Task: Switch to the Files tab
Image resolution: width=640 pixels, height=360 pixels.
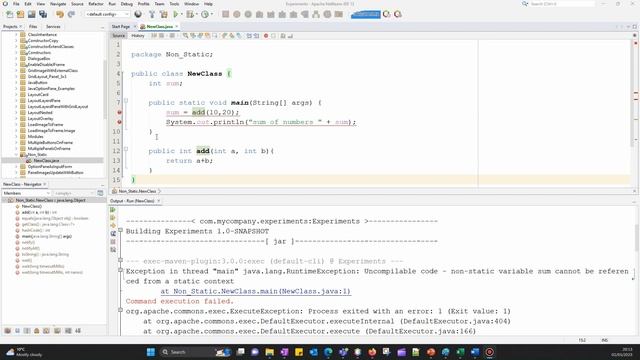Action: coord(33,27)
